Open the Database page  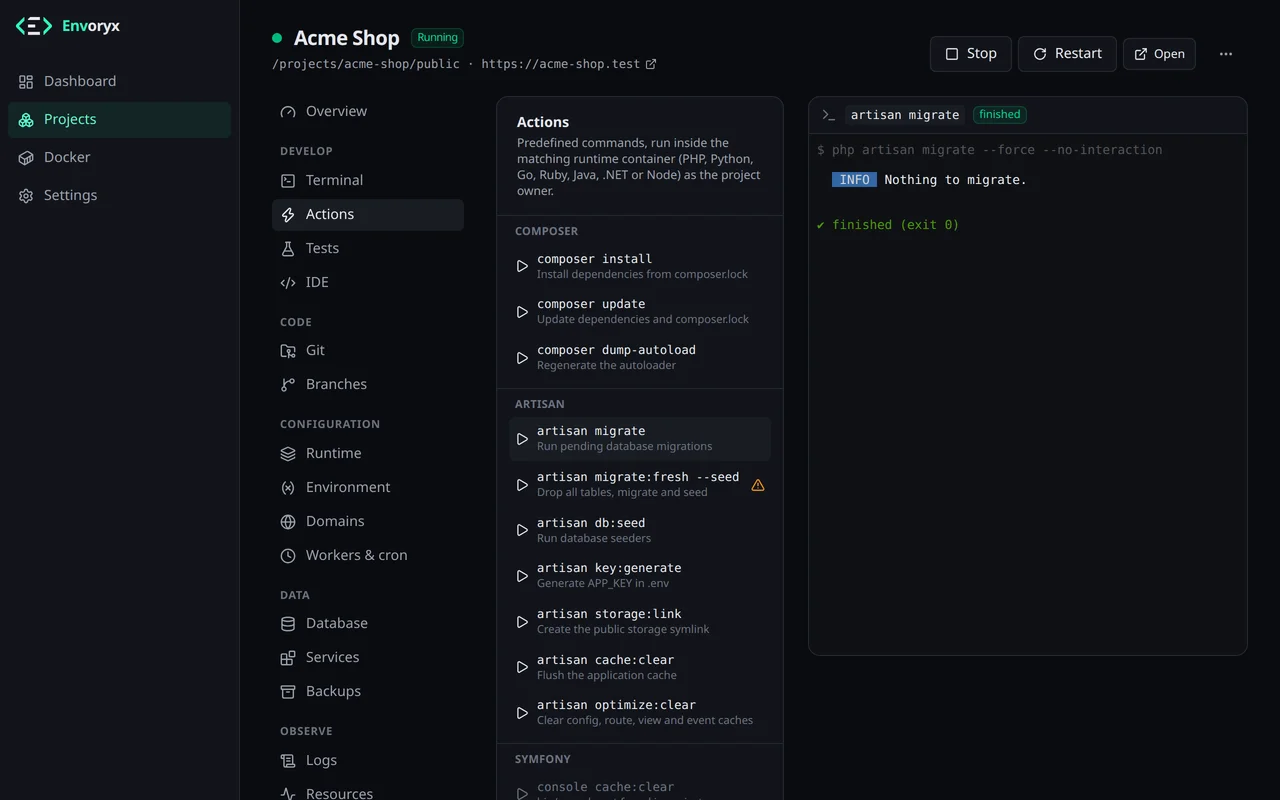coord(368,623)
